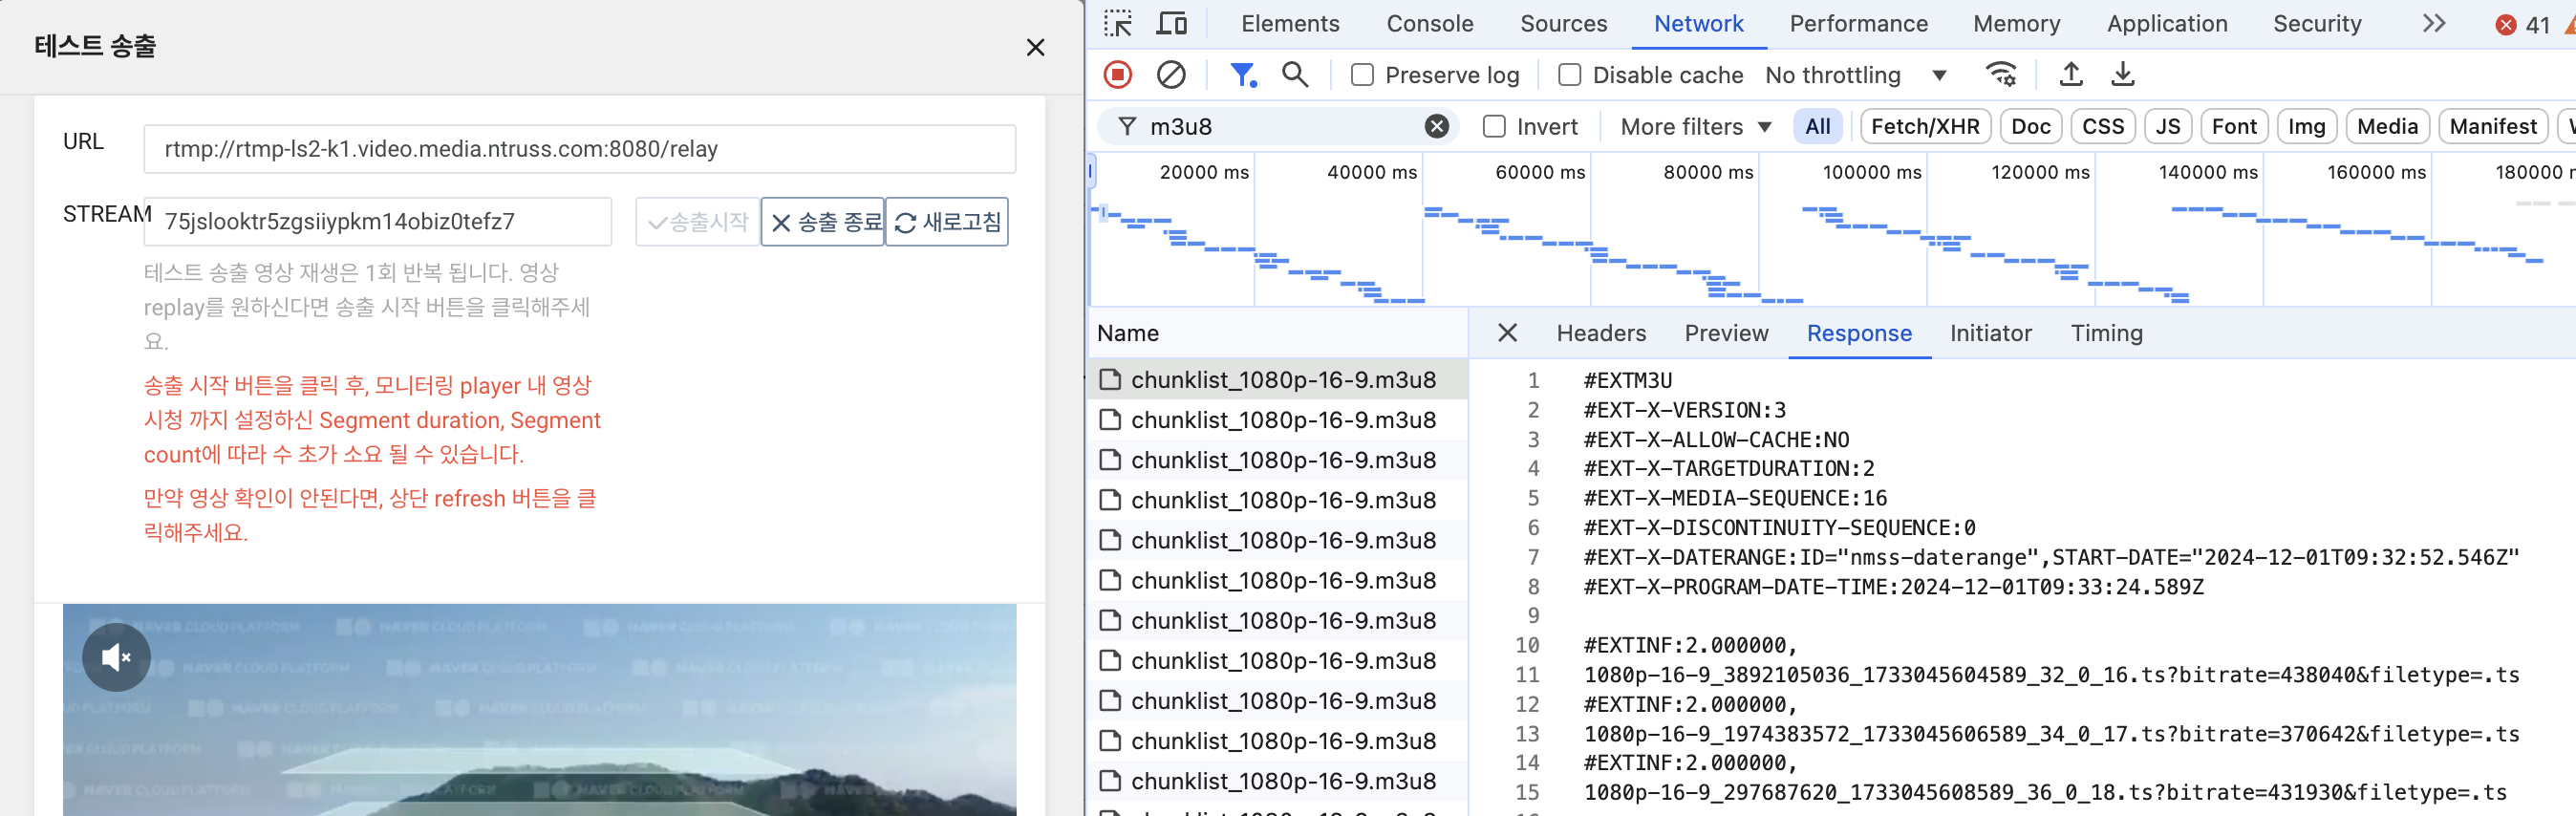Image resolution: width=2576 pixels, height=816 pixels.
Task: Open the network search magnifier
Action: (x=1295, y=75)
